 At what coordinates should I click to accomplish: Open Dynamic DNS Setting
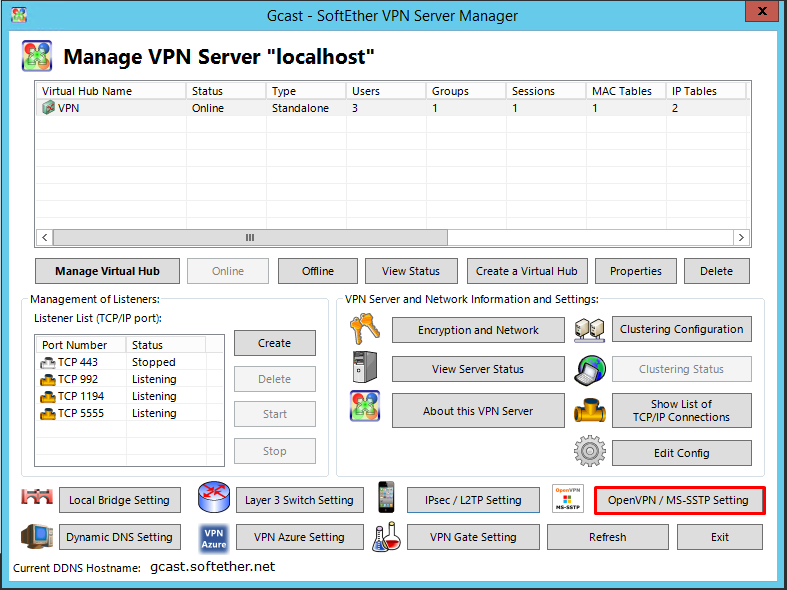(120, 537)
